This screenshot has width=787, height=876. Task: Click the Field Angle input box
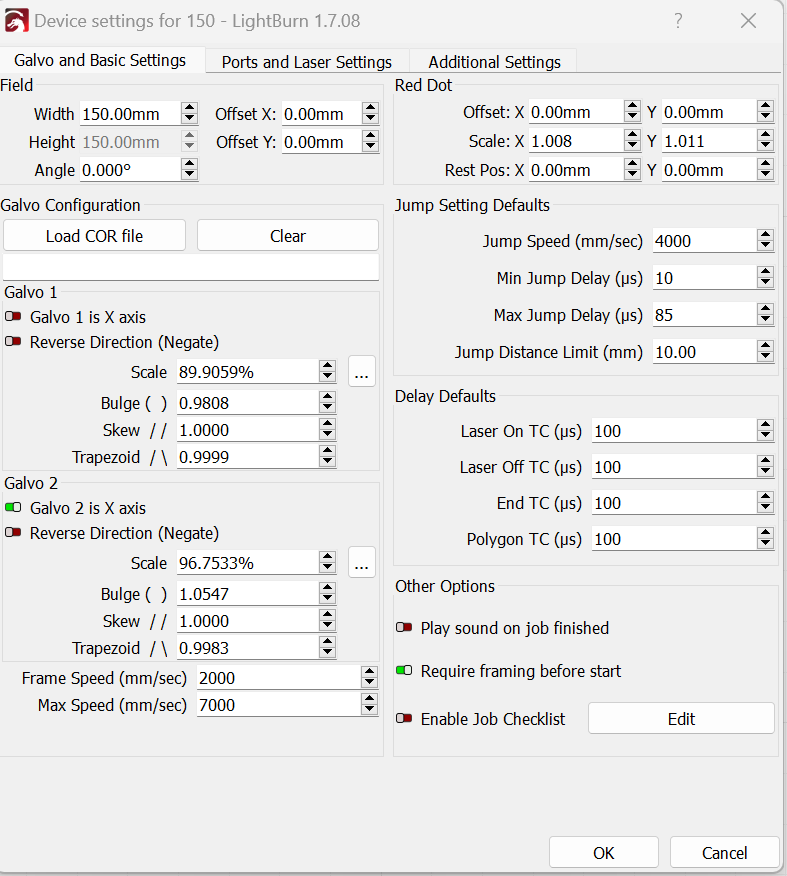(x=131, y=170)
